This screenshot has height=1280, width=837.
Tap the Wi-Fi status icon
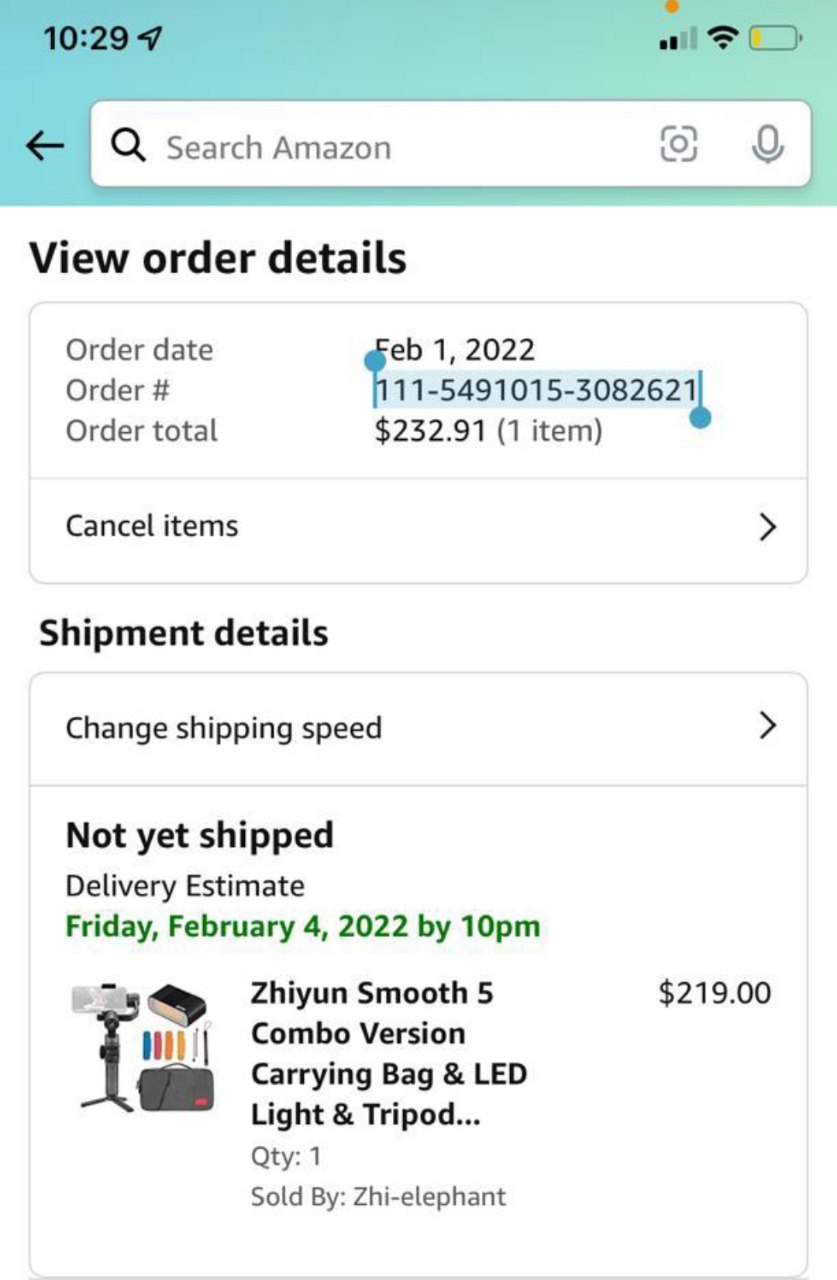(721, 39)
